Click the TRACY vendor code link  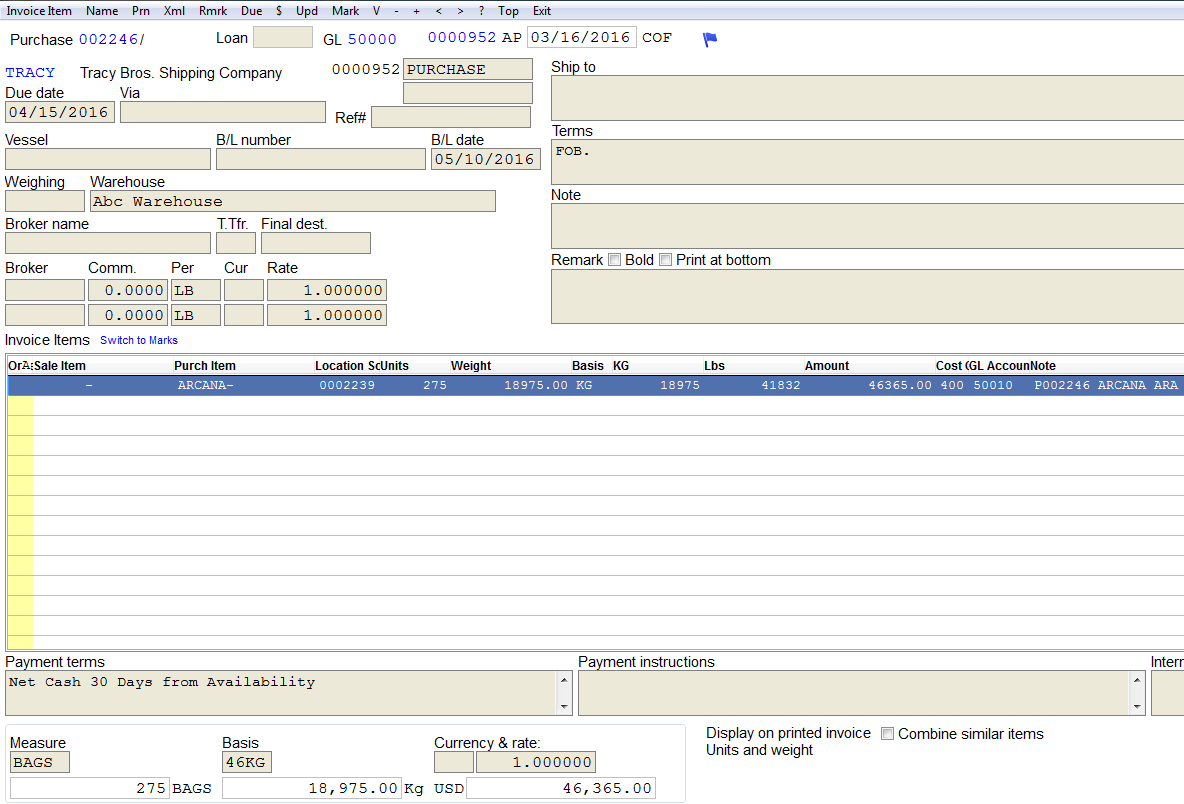(30, 72)
